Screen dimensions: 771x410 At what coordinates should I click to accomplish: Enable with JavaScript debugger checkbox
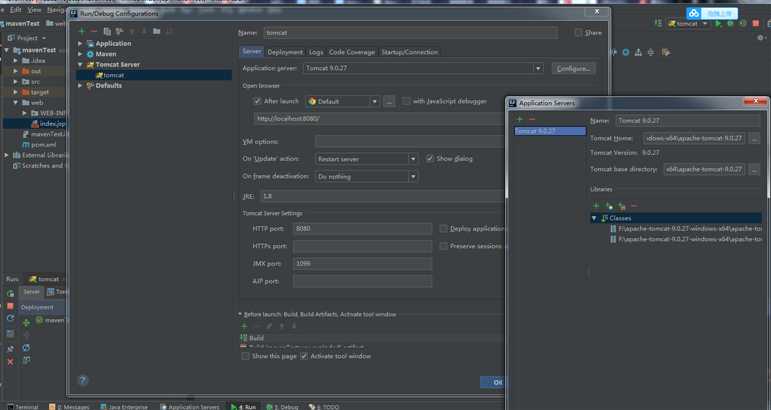click(406, 101)
